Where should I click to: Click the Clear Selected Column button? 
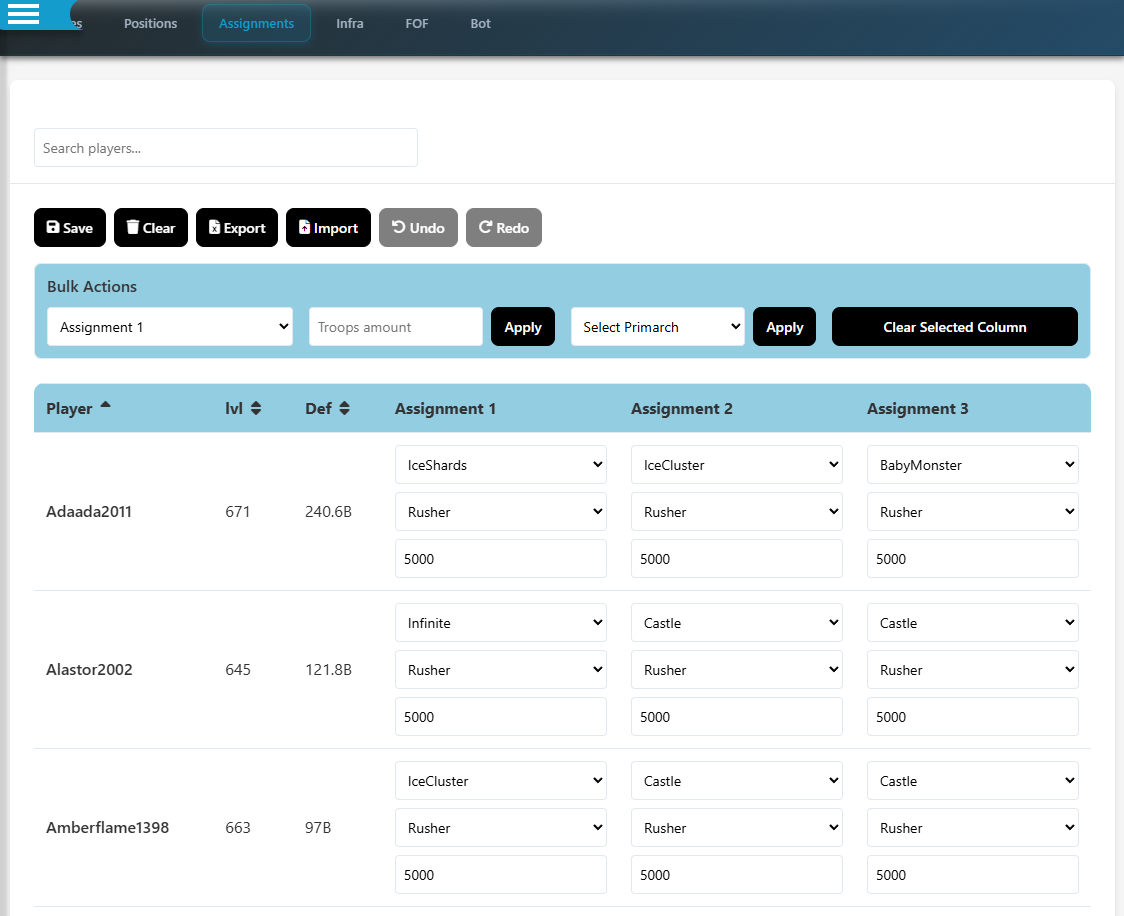(x=954, y=327)
